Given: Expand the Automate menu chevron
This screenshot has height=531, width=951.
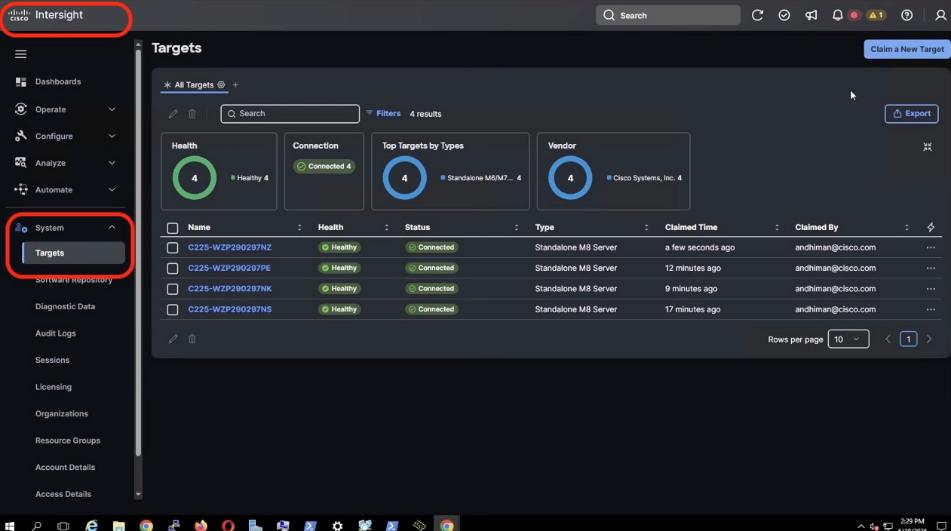Looking at the screenshot, I should 112,189.
